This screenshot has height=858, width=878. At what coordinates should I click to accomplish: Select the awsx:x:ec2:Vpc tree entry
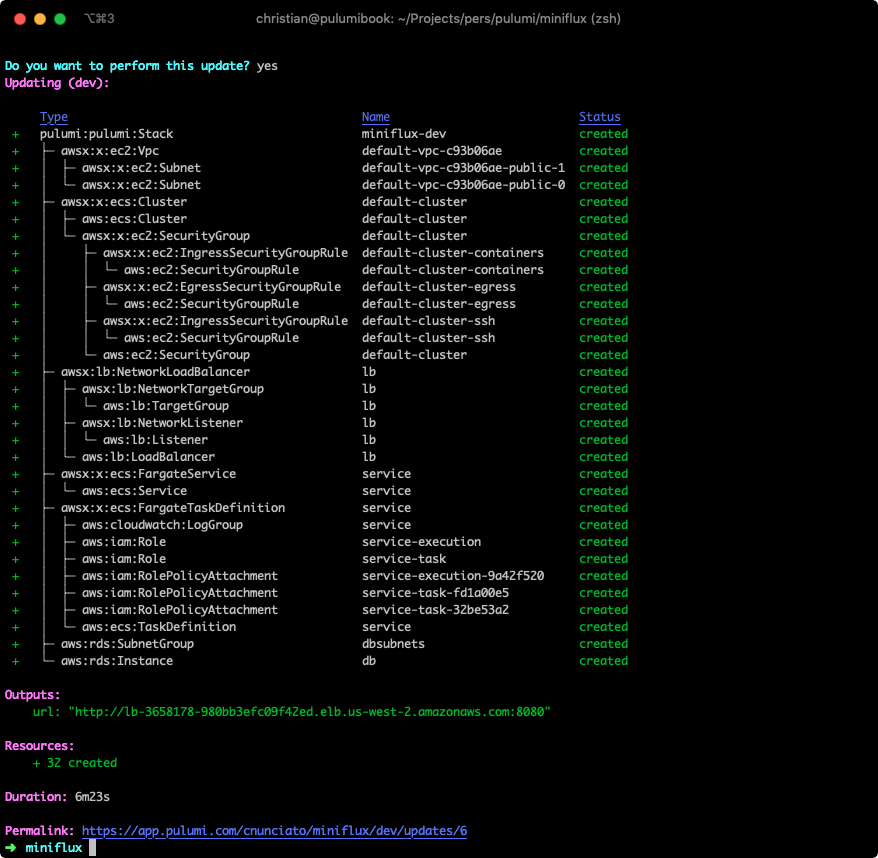[110, 151]
